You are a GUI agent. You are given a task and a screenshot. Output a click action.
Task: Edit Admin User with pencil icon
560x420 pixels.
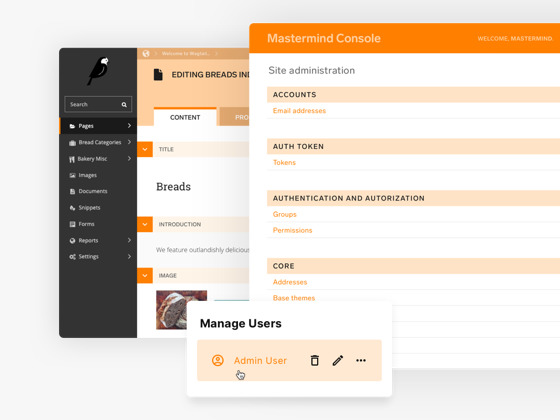338,360
